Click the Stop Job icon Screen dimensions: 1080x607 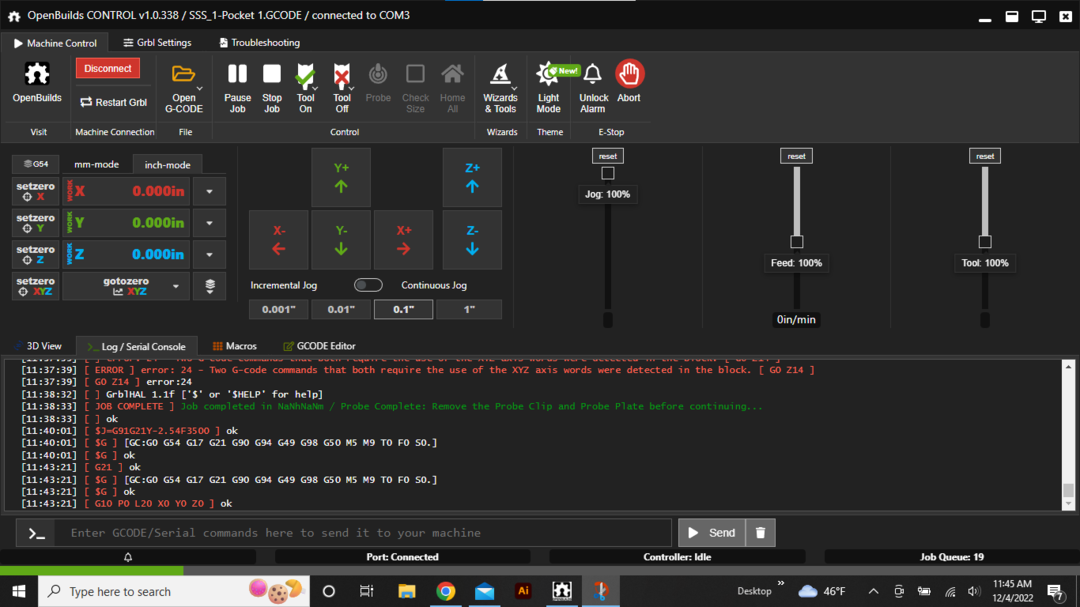pyautogui.click(x=271, y=75)
